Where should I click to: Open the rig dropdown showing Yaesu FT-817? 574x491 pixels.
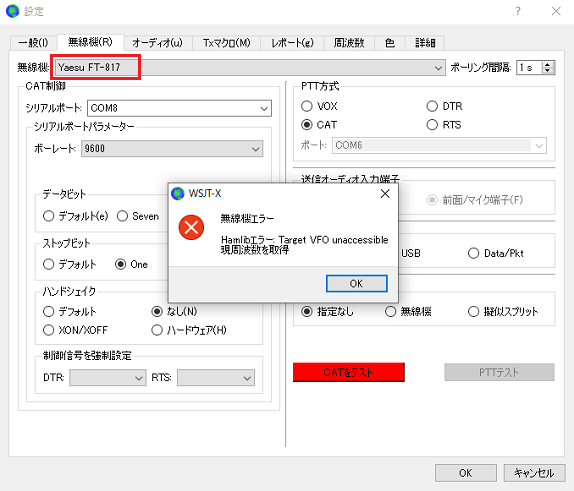[x=250, y=68]
